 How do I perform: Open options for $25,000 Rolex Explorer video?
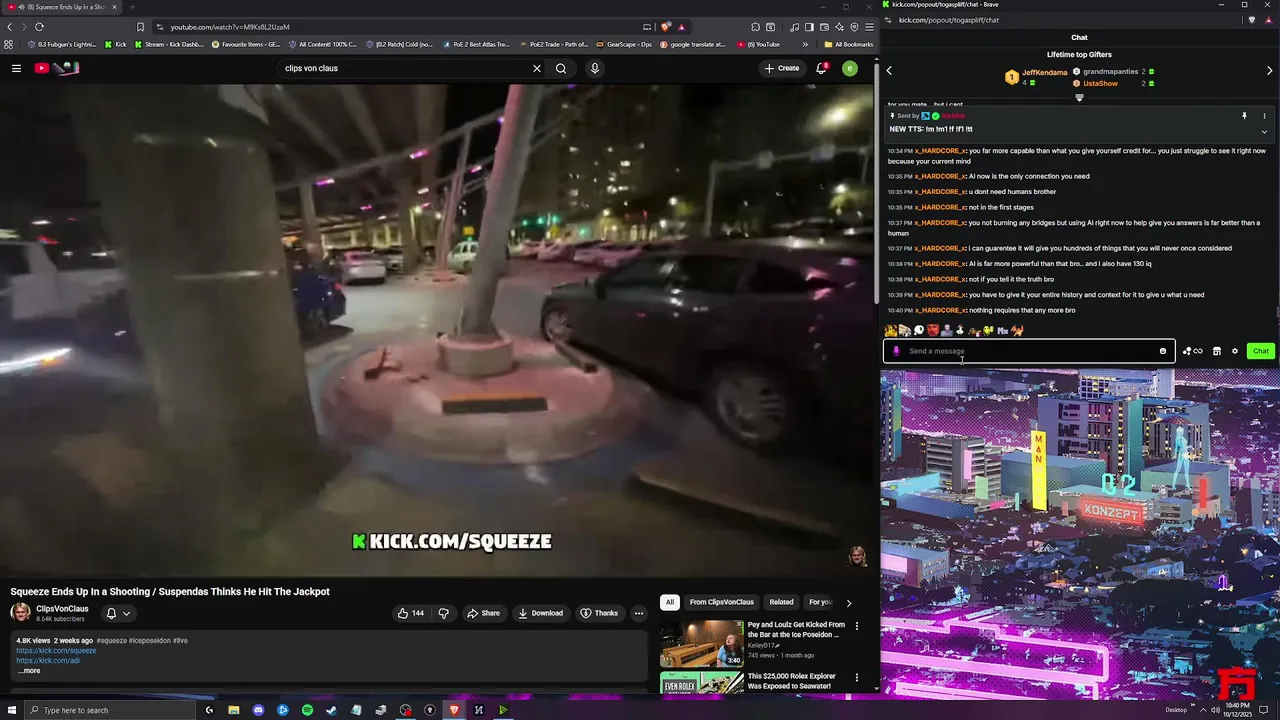coord(856,677)
